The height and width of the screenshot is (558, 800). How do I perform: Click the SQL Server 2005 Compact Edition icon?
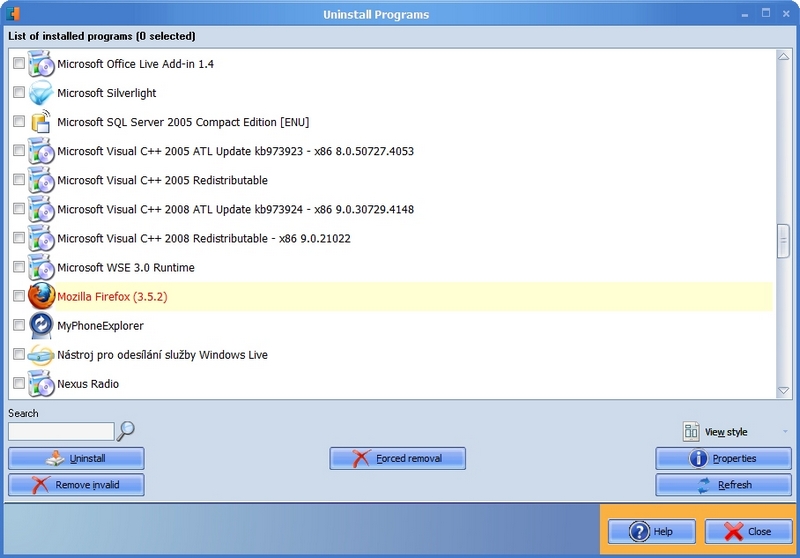click(x=41, y=122)
